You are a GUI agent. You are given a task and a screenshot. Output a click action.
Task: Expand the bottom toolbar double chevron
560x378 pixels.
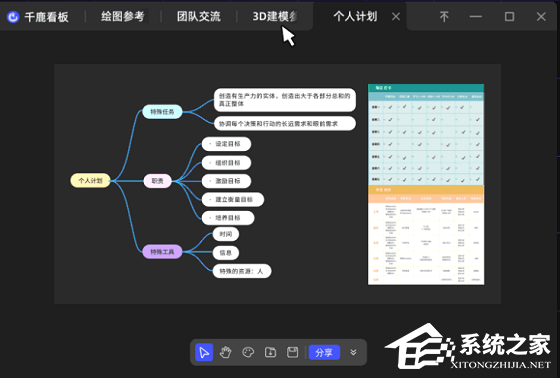point(353,352)
